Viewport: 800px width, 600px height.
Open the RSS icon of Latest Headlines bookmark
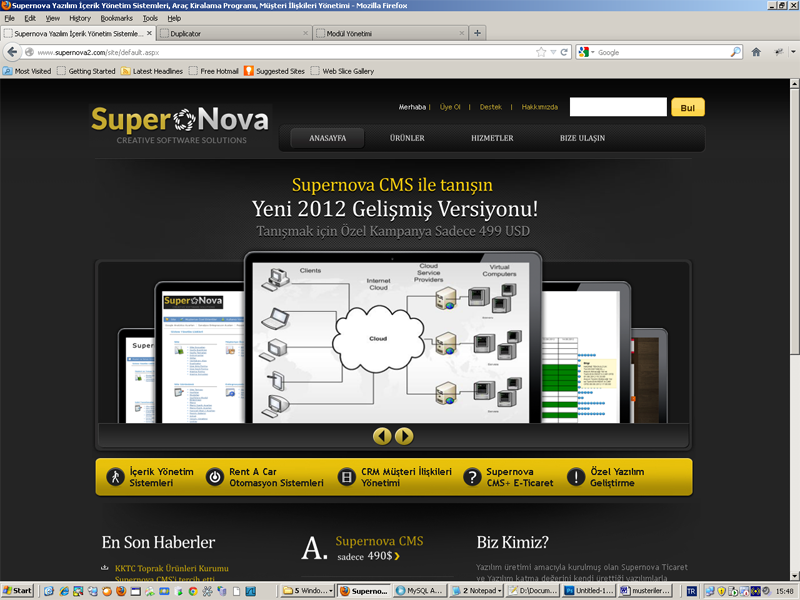click(125, 71)
